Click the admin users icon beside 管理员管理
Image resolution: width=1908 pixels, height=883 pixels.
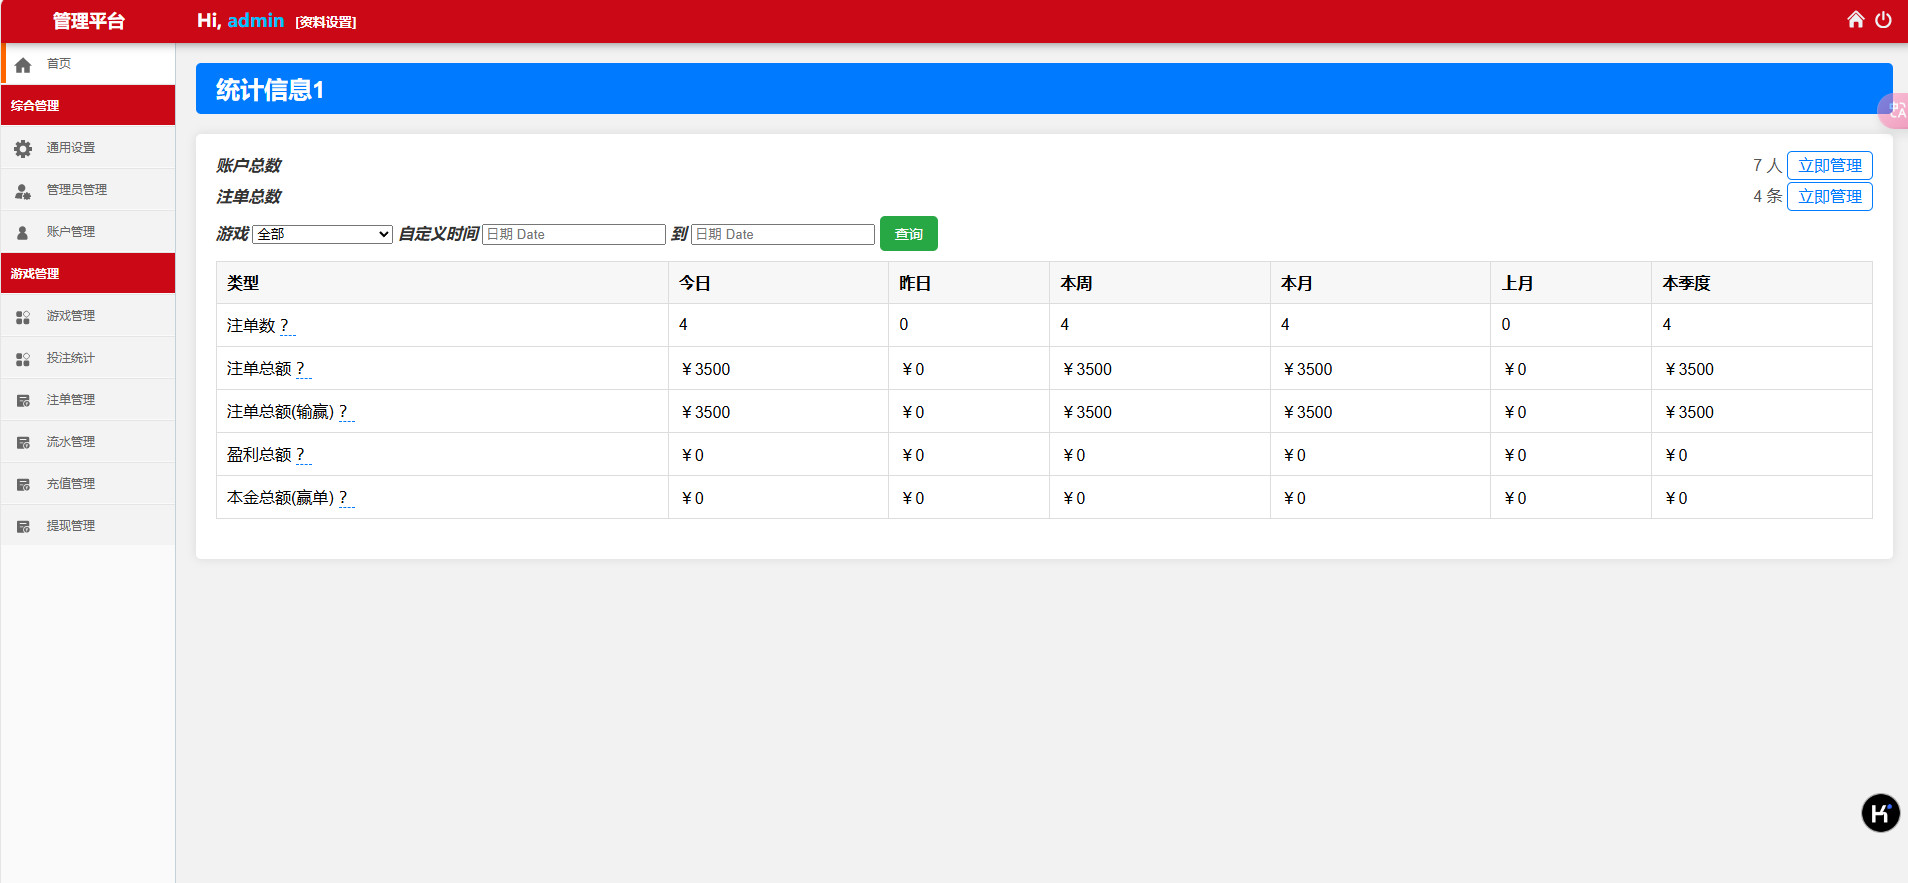pyautogui.click(x=23, y=190)
